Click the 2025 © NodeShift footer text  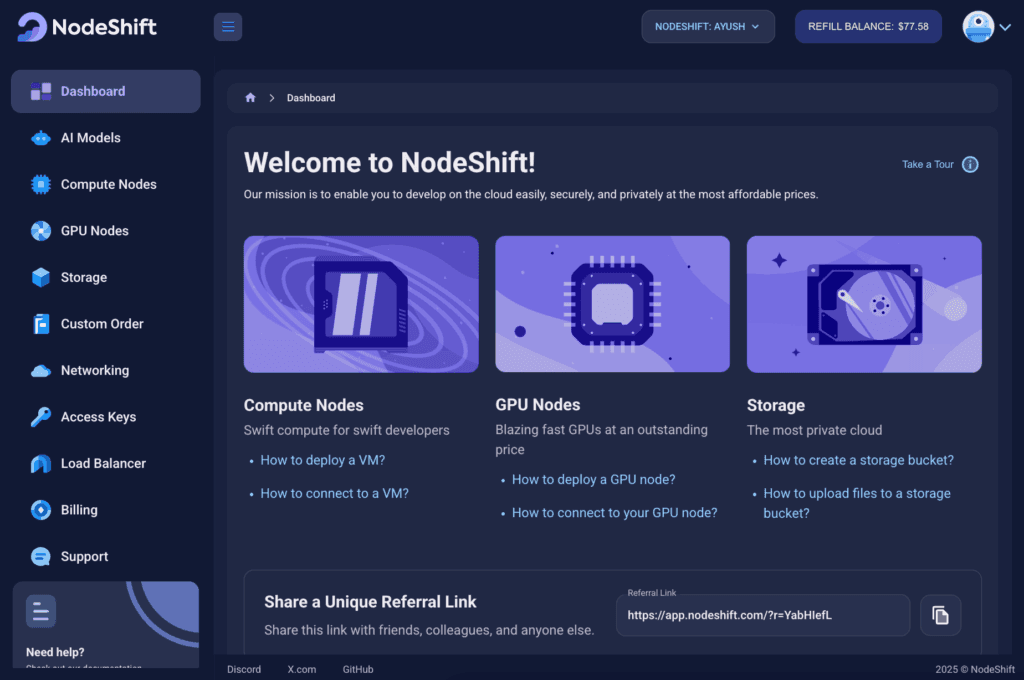click(975, 670)
